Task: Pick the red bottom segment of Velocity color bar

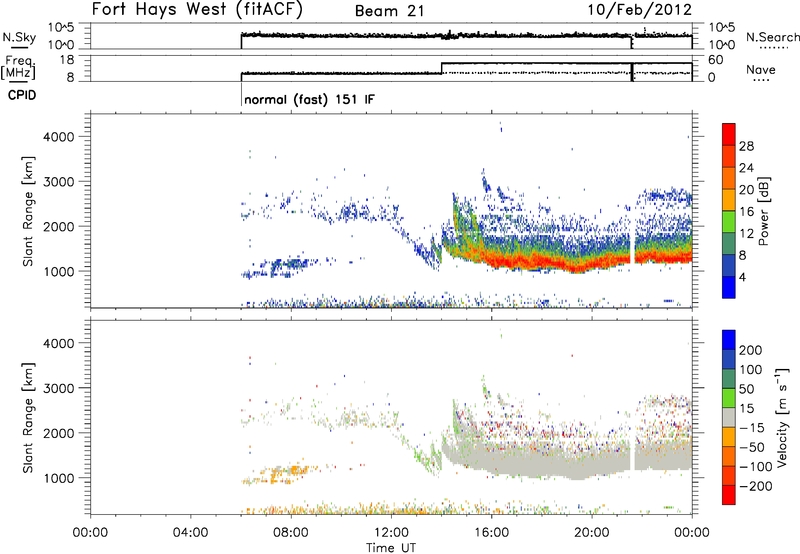Action: (x=729, y=495)
